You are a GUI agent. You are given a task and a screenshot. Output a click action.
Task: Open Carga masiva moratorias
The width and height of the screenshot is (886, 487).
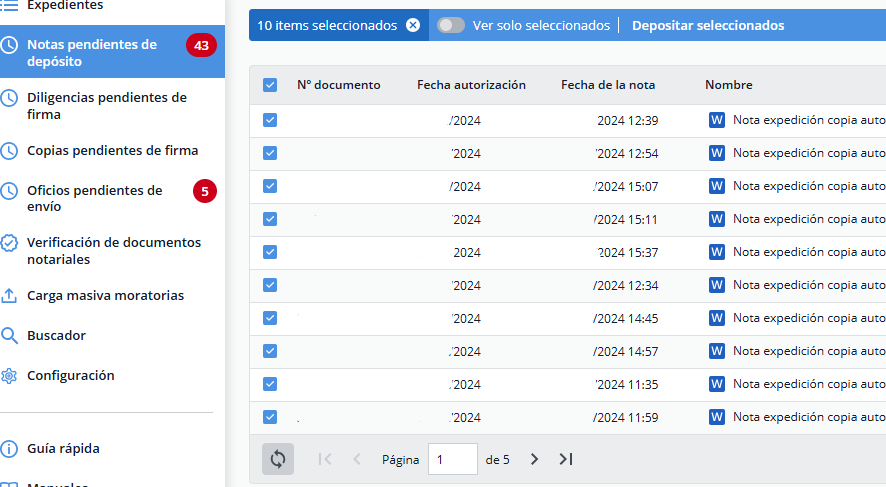105,296
